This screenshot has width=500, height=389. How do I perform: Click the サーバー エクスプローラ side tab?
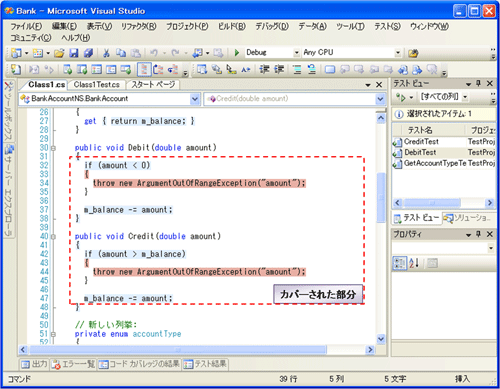pos(9,190)
